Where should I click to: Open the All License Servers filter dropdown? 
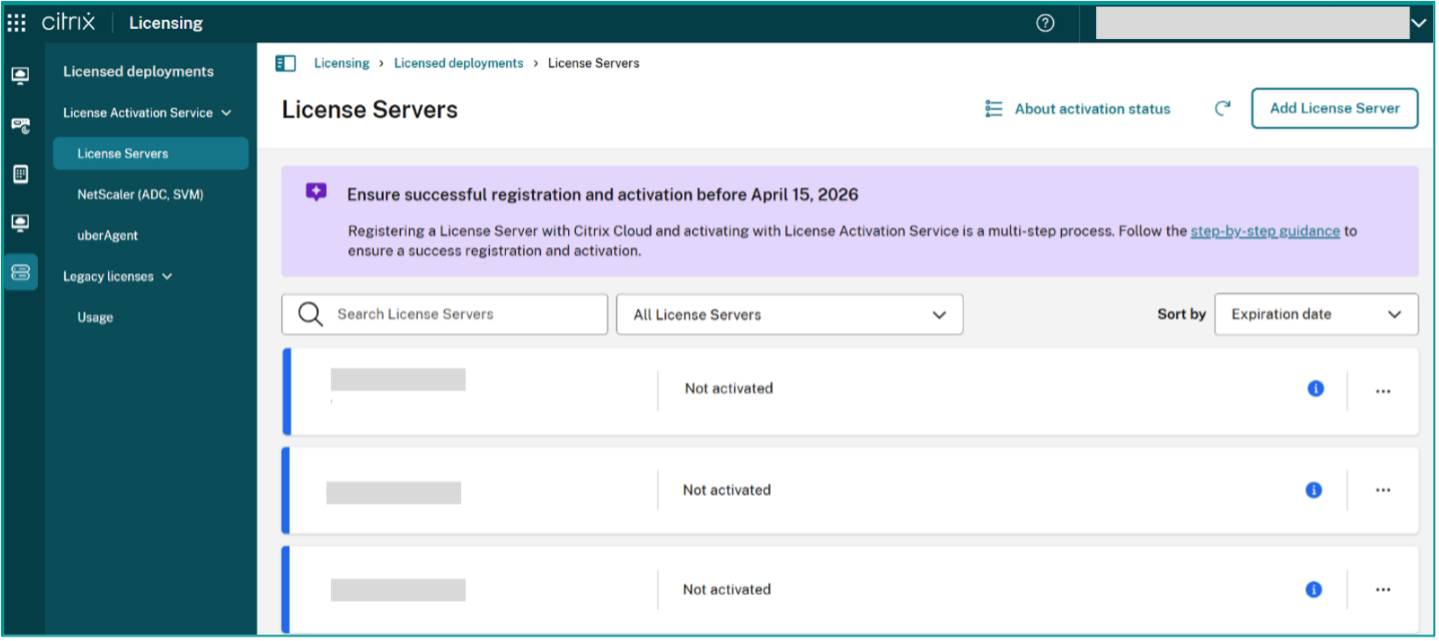click(789, 314)
